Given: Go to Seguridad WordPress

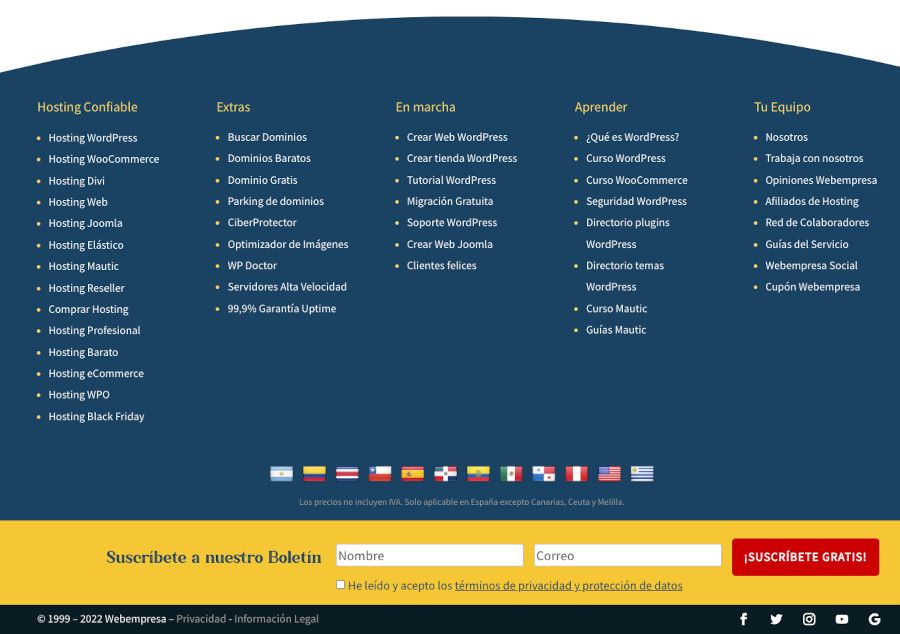Looking at the screenshot, I should point(637,201).
